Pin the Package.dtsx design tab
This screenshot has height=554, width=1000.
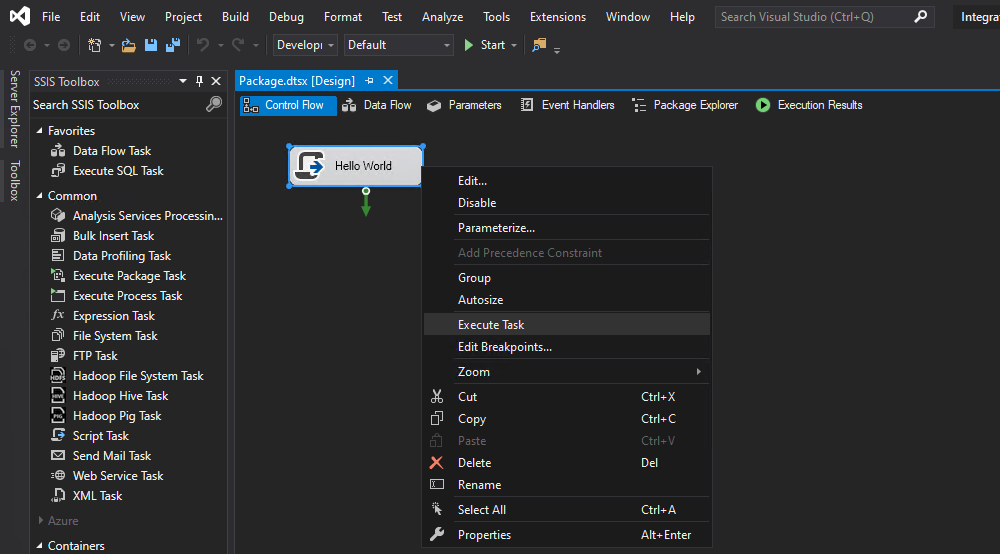coord(369,81)
